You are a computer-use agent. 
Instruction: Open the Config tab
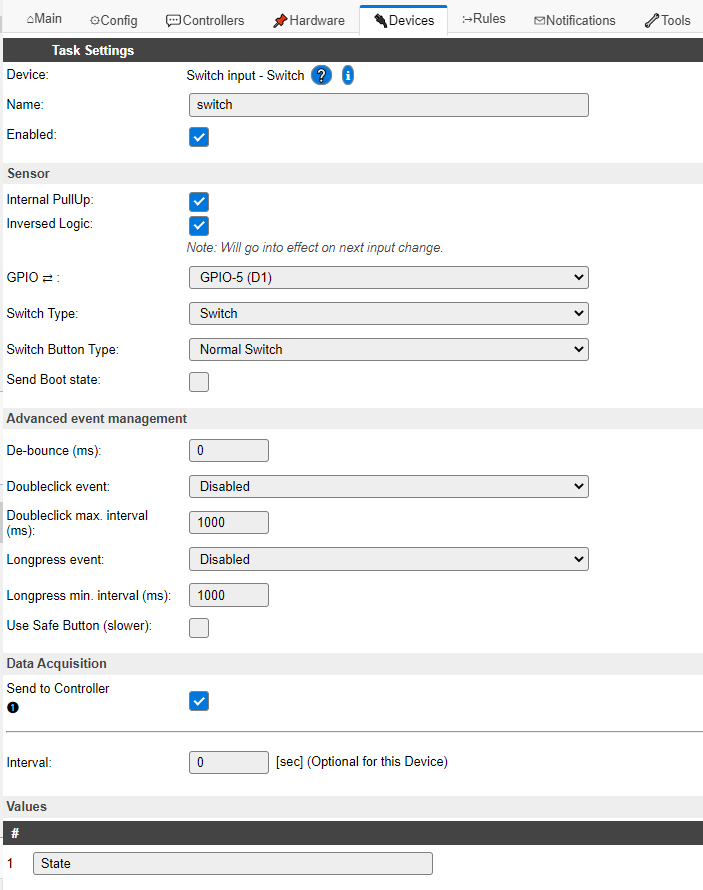[x=113, y=20]
